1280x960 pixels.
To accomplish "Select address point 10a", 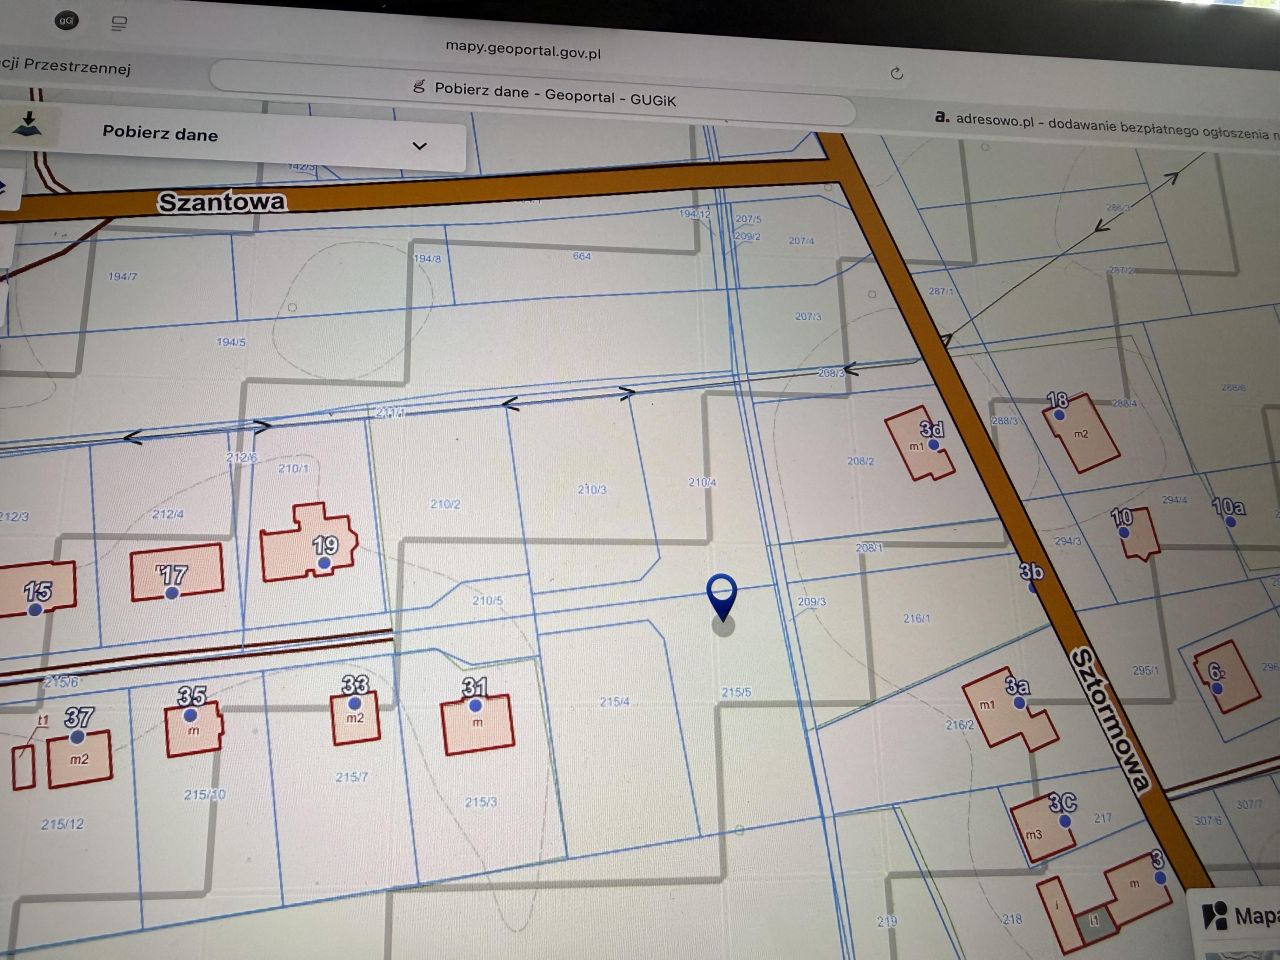I will click(1228, 507).
